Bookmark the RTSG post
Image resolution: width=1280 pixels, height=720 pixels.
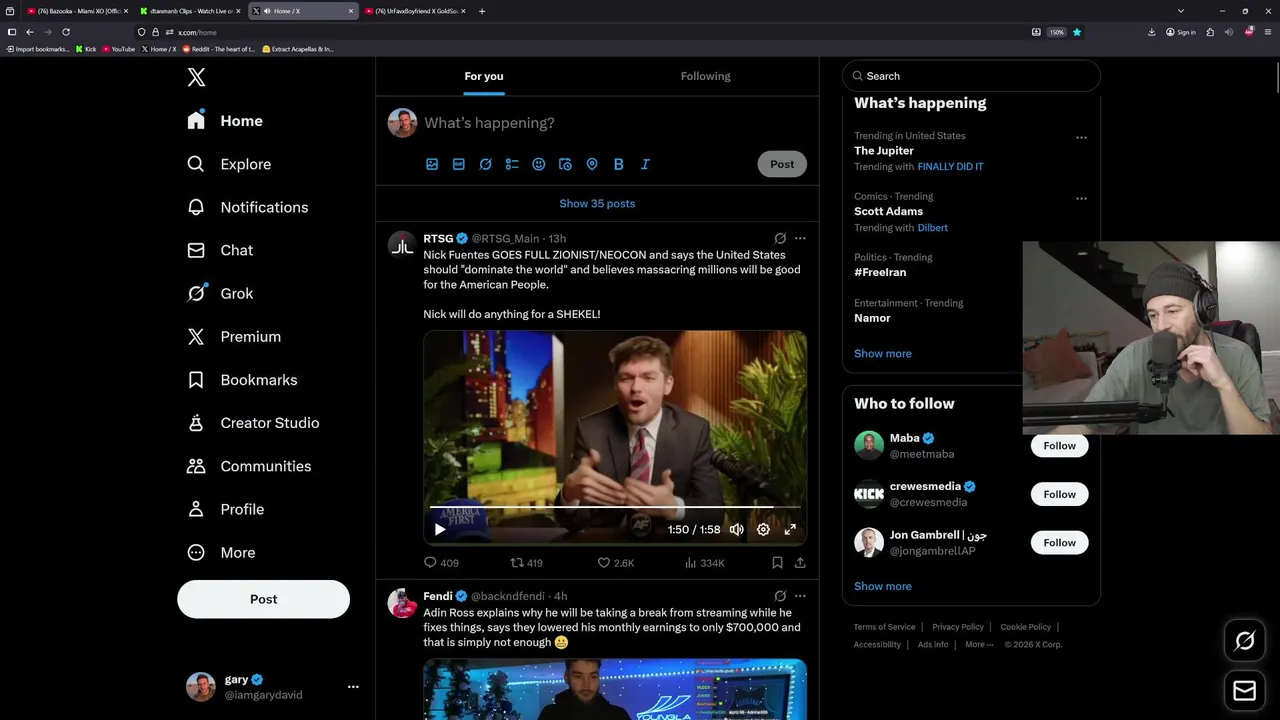pos(777,563)
